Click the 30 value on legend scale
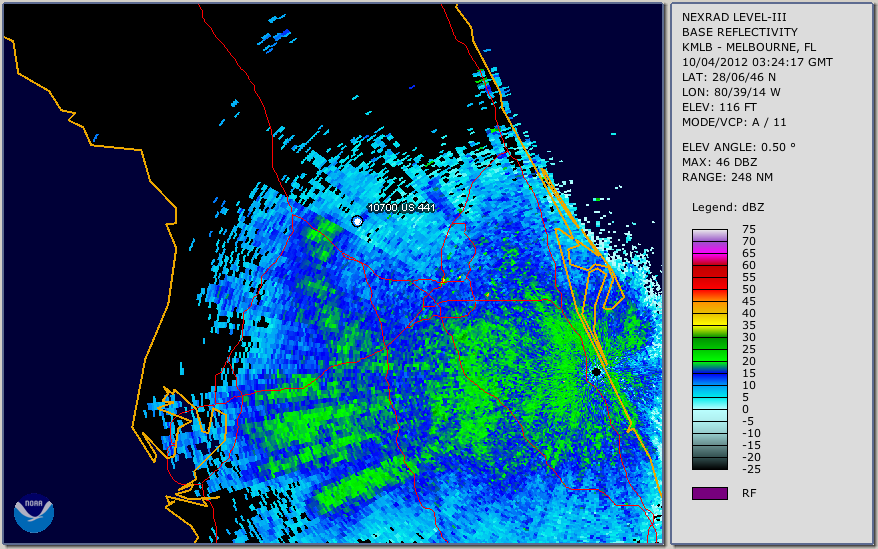Viewport: 878px width, 549px height. click(x=749, y=337)
